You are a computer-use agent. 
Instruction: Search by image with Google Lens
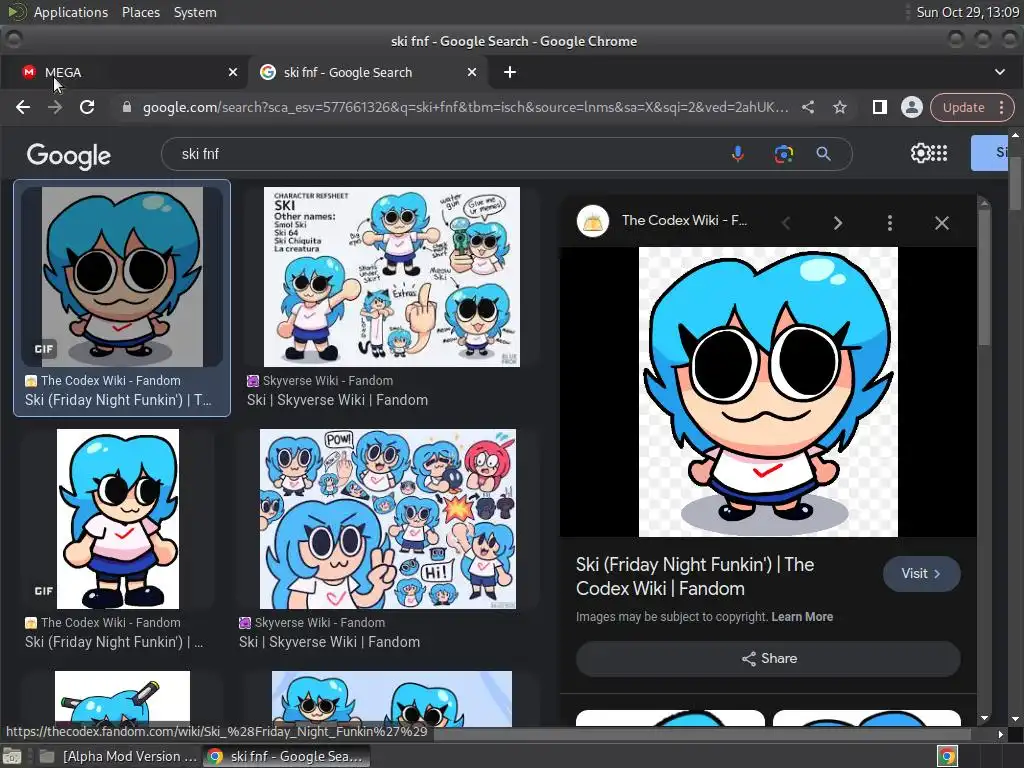(x=784, y=154)
